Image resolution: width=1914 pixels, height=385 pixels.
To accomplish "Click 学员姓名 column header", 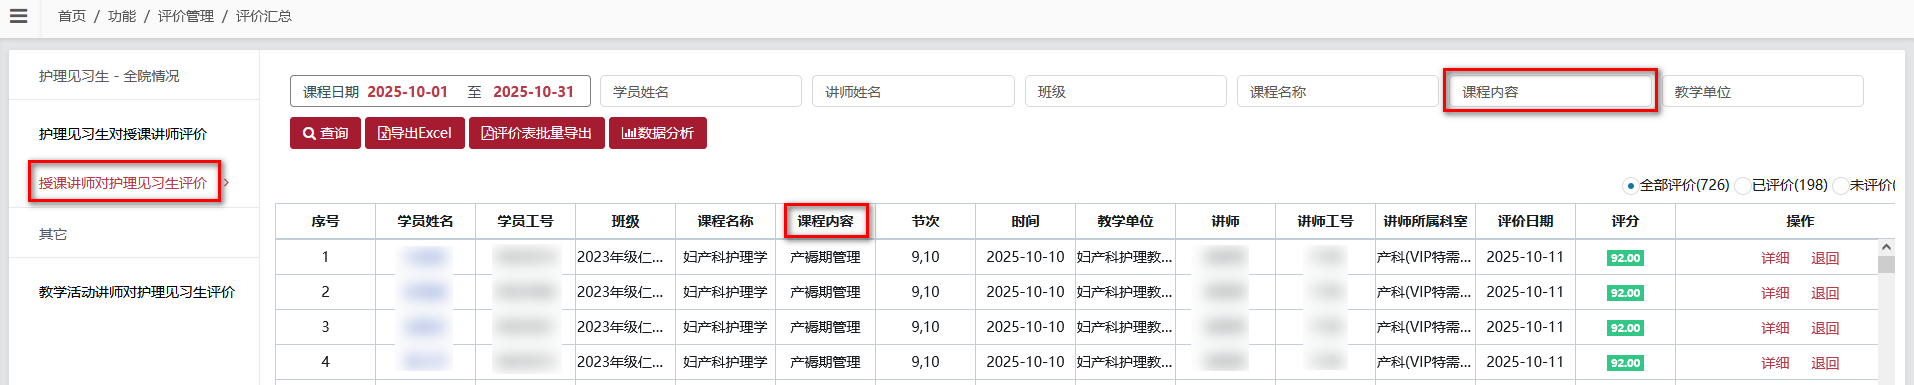I will coord(425,221).
